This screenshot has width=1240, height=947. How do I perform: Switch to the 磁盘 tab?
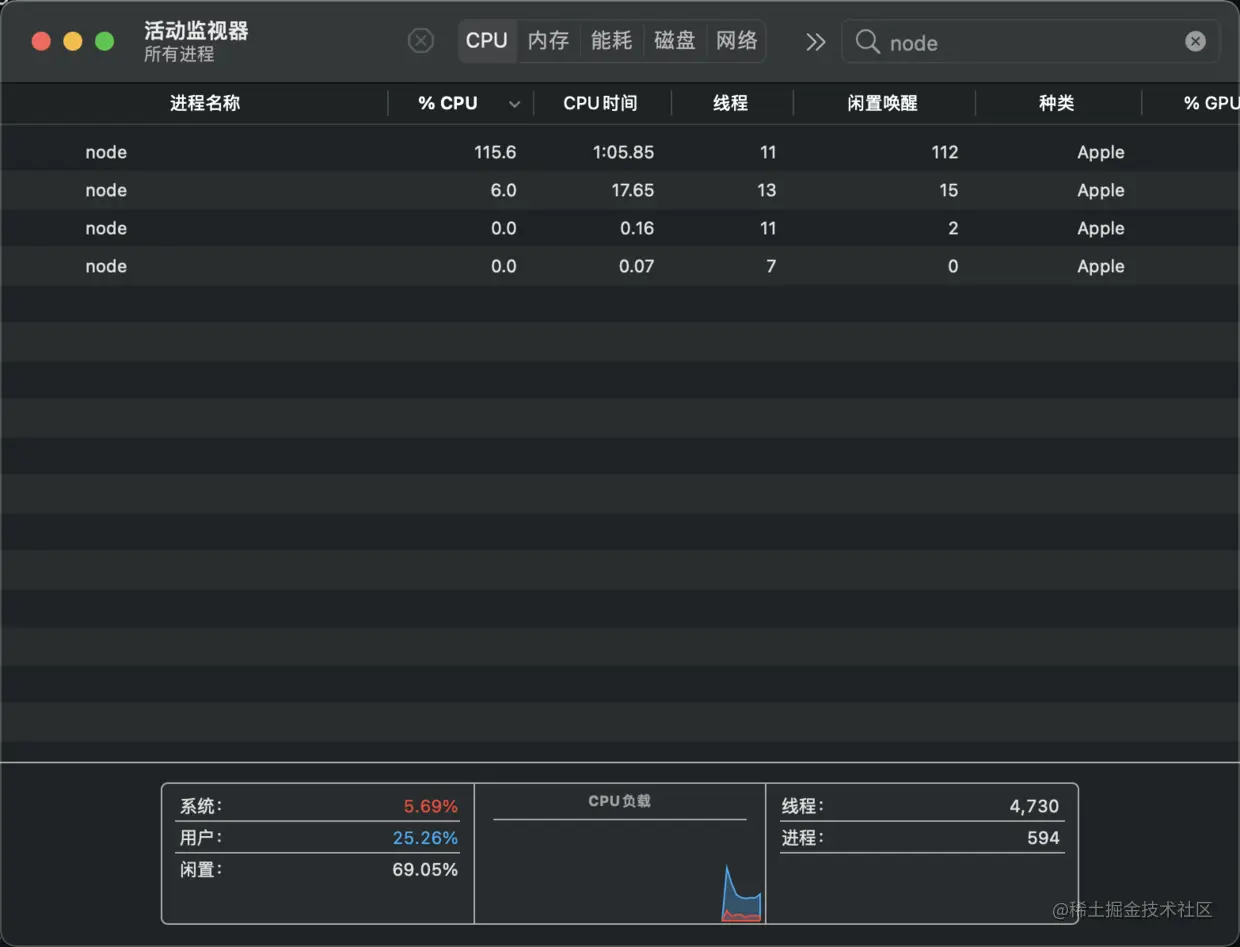click(x=674, y=41)
